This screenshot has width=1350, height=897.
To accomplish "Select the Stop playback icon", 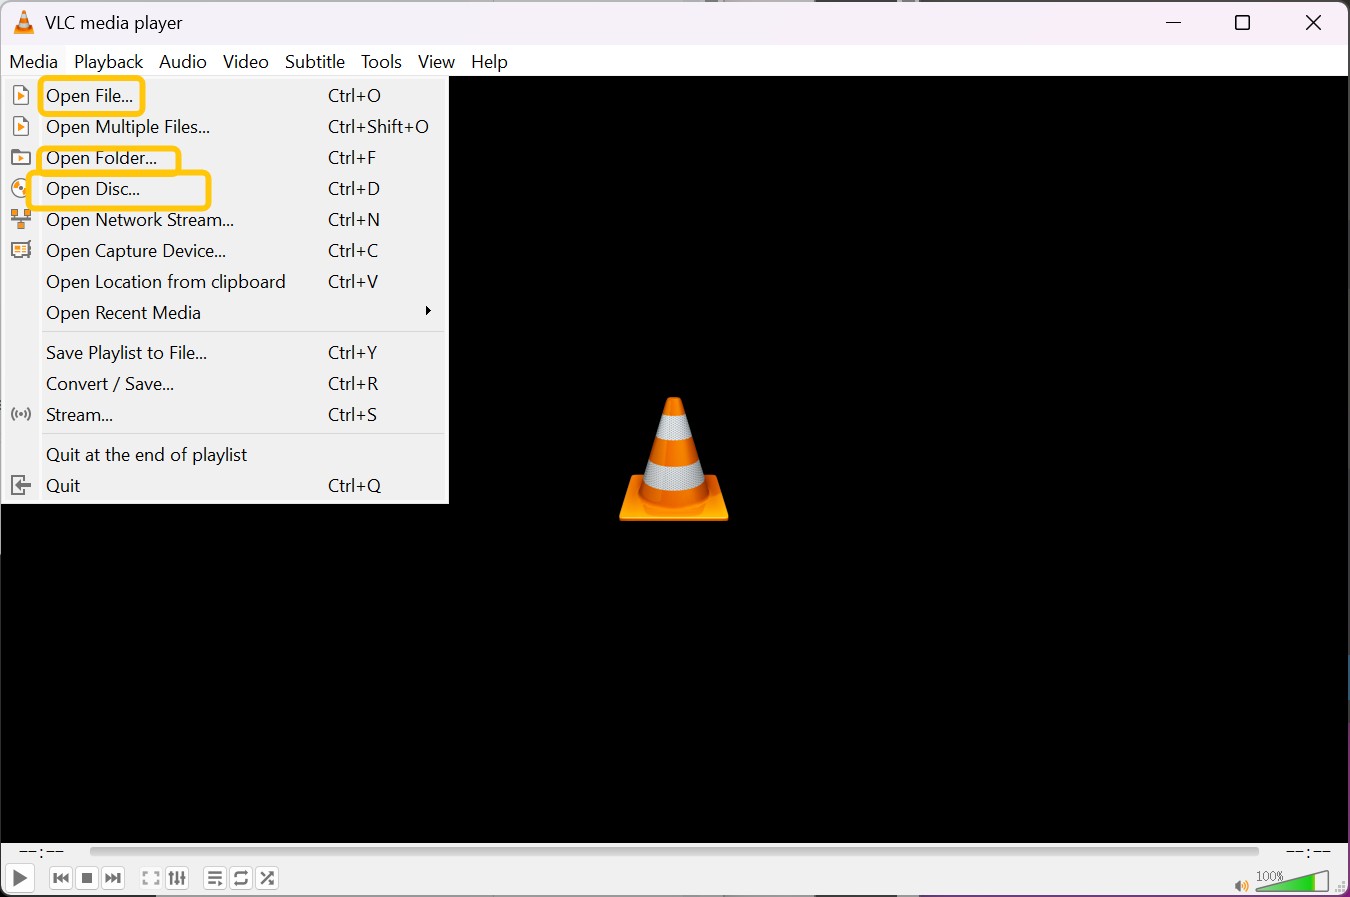I will [x=87, y=878].
